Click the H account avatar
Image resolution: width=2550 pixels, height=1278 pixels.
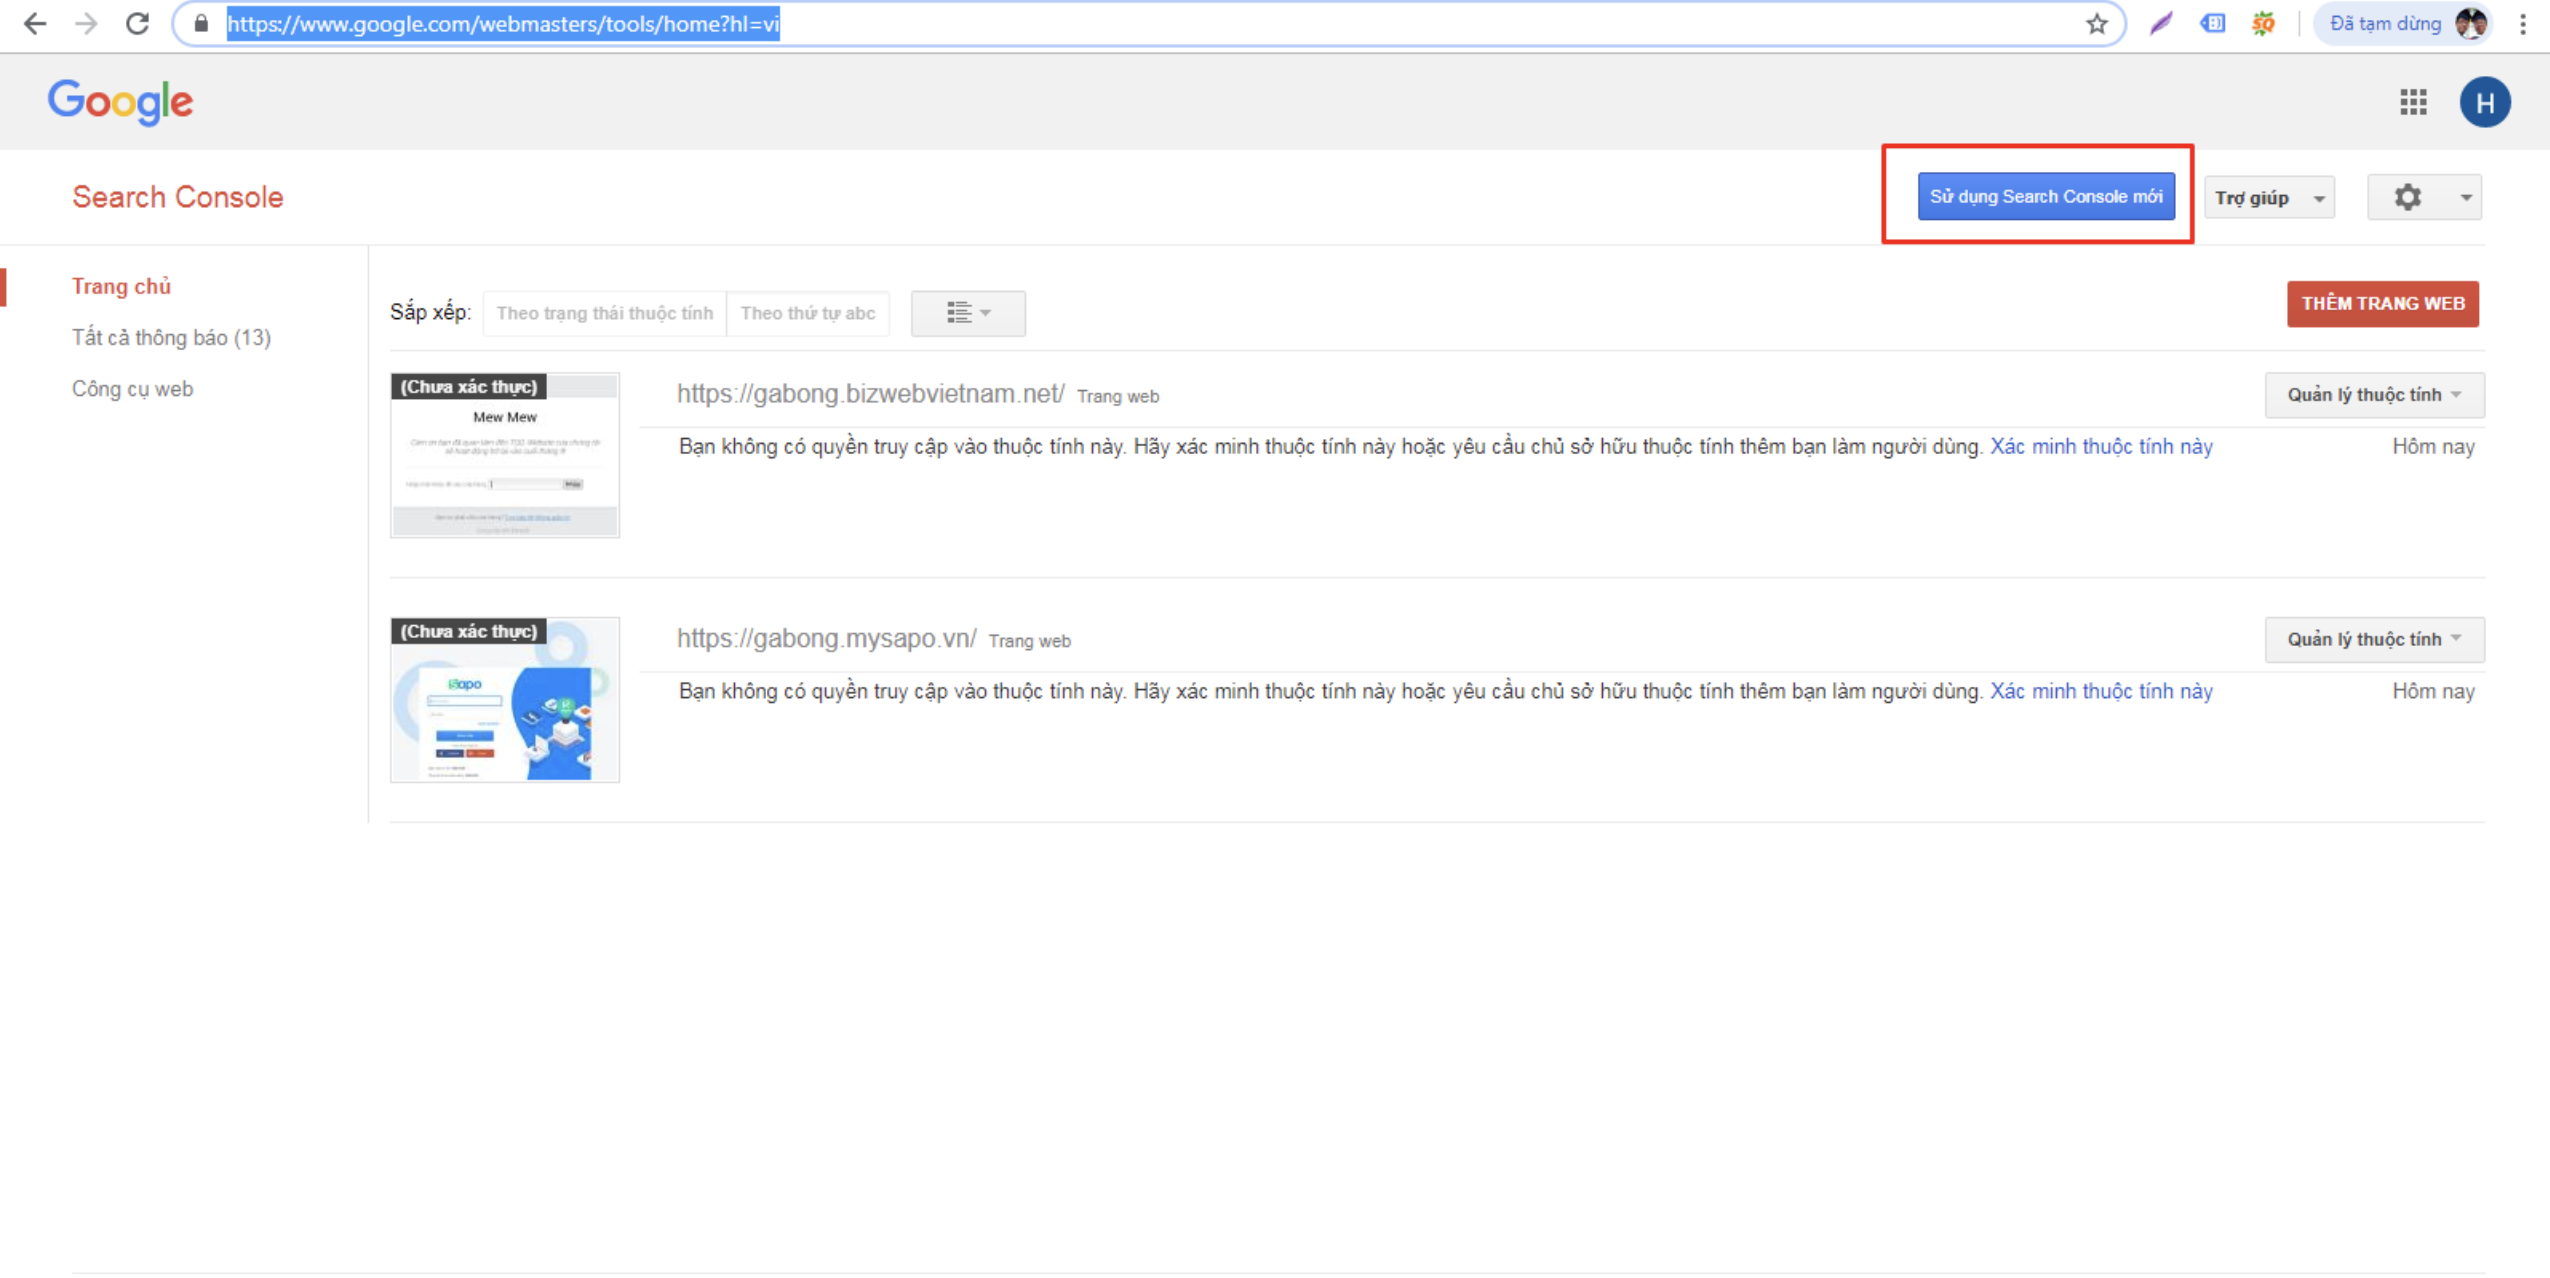[x=2484, y=102]
